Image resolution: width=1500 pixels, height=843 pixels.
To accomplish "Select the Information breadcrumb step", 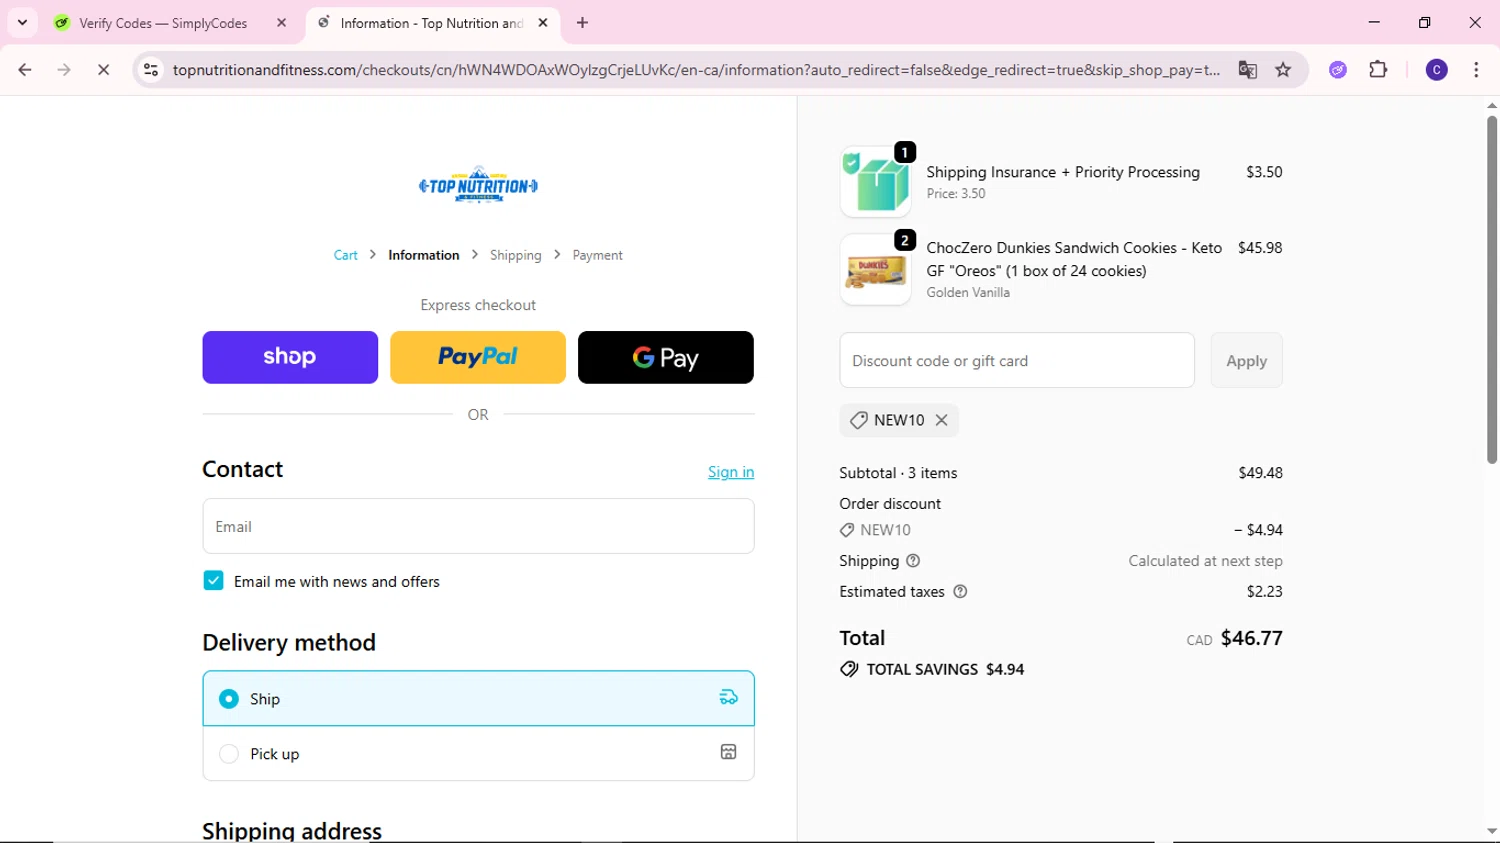I will 424,255.
